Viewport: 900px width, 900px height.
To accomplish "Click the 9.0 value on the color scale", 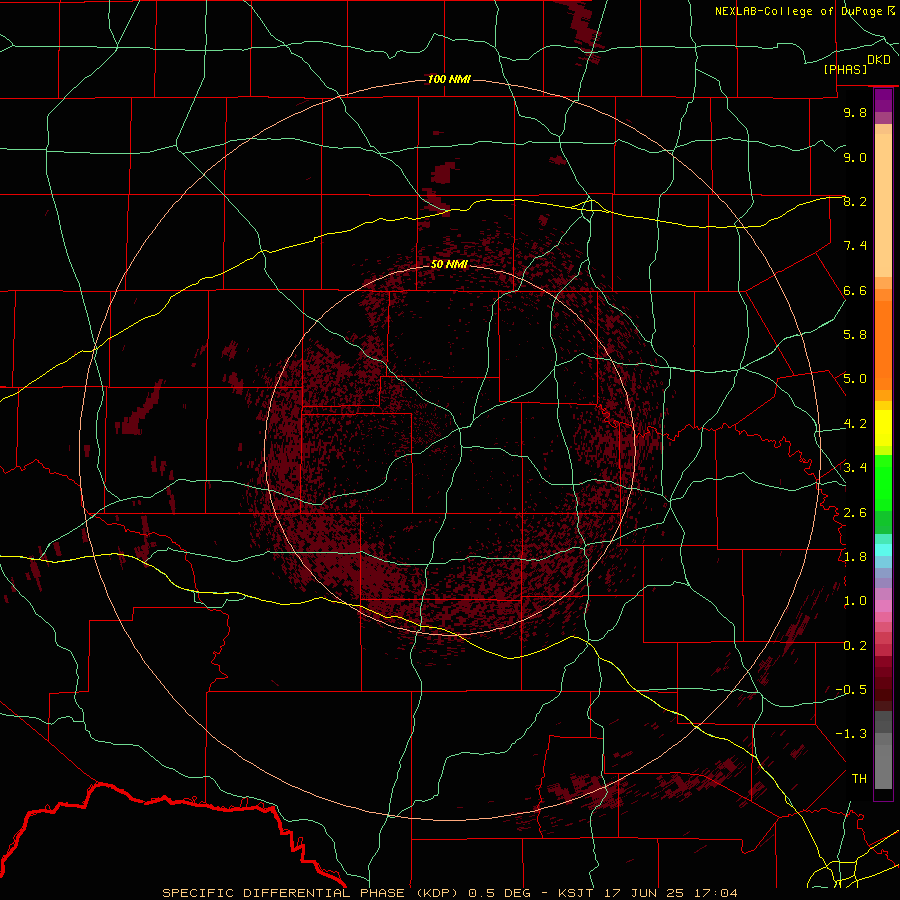I will pyautogui.click(x=855, y=157).
